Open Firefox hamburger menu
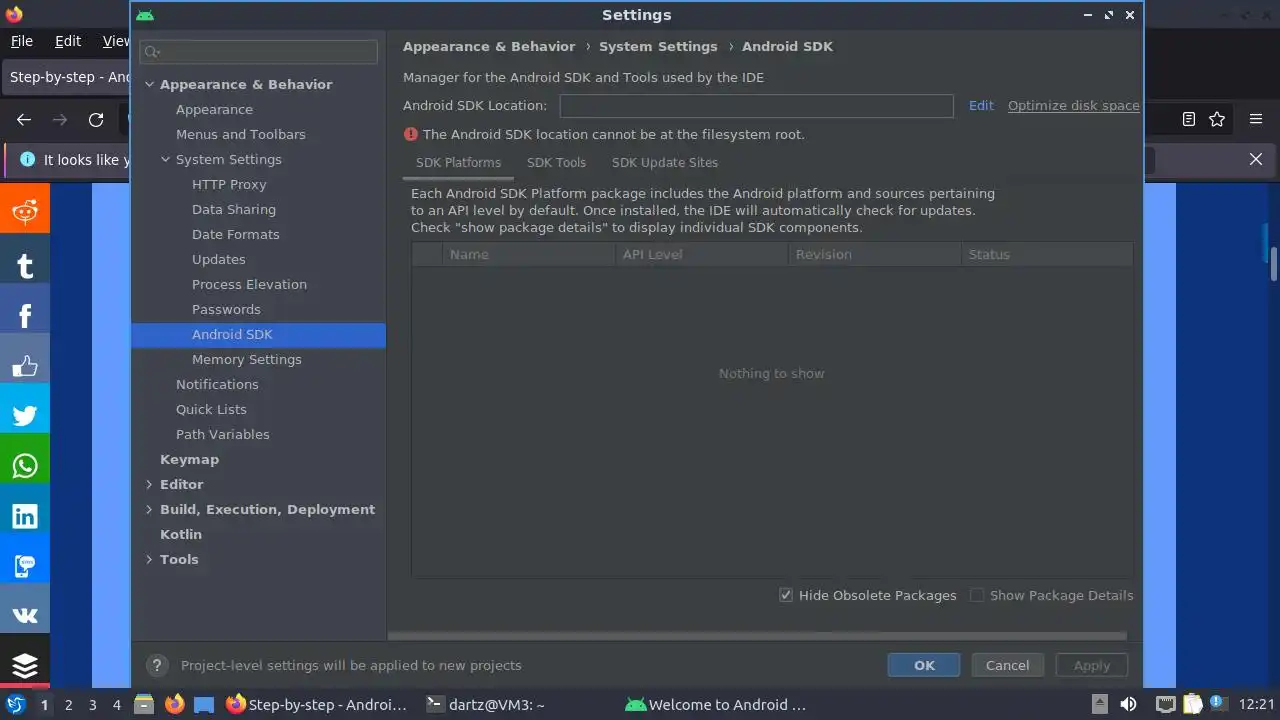 pyautogui.click(x=1256, y=119)
